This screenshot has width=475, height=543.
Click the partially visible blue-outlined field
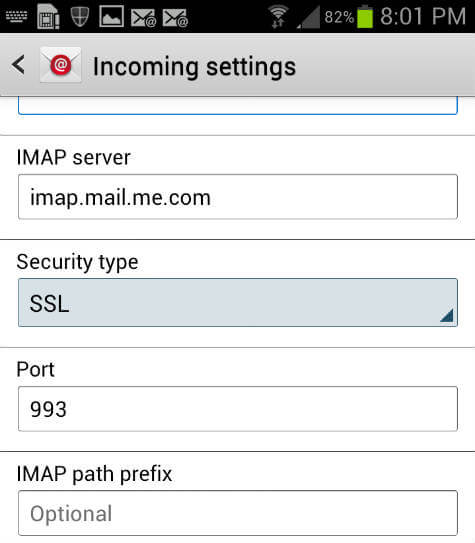tap(238, 106)
